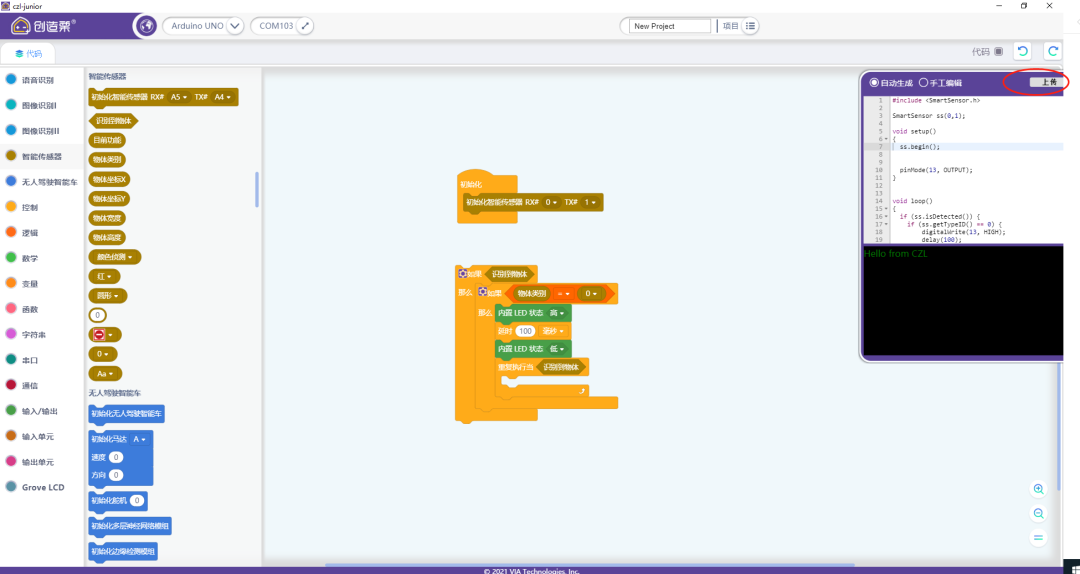The width and height of the screenshot is (1080, 574).
Task: Click gear icon on outer 如果 block
Action: click(463, 273)
